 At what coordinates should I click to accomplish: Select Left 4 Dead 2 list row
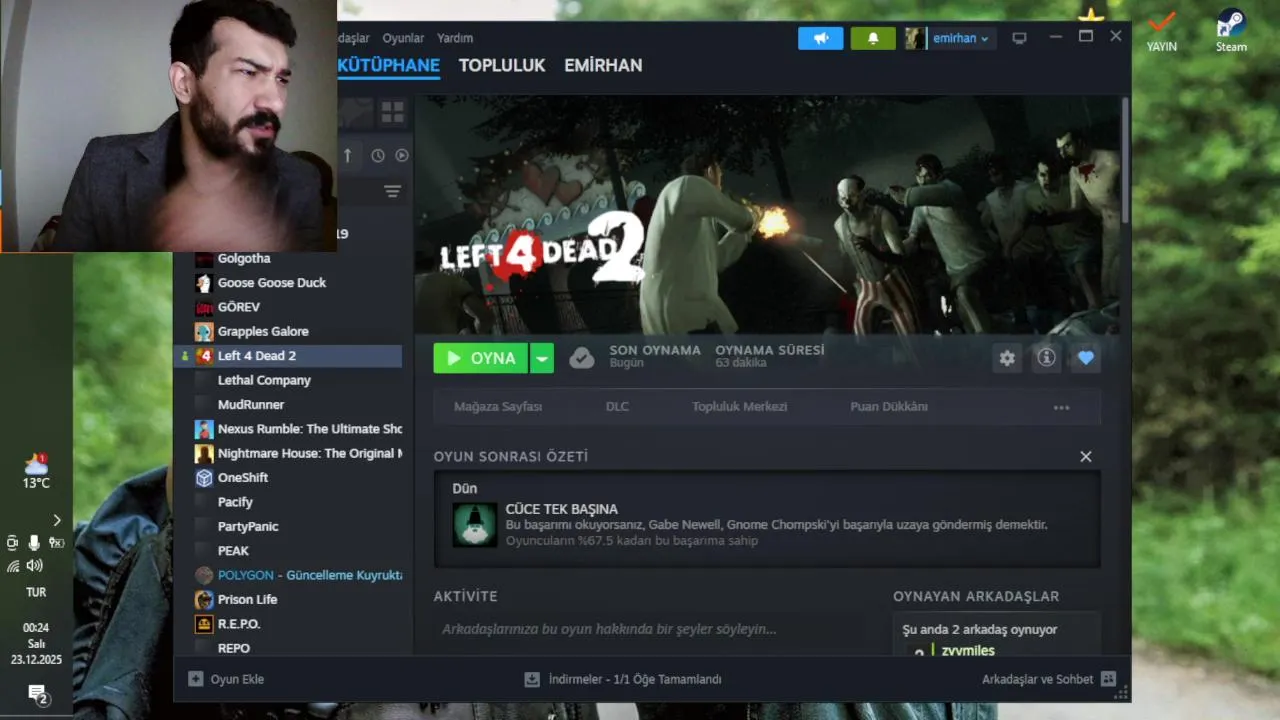coord(288,356)
